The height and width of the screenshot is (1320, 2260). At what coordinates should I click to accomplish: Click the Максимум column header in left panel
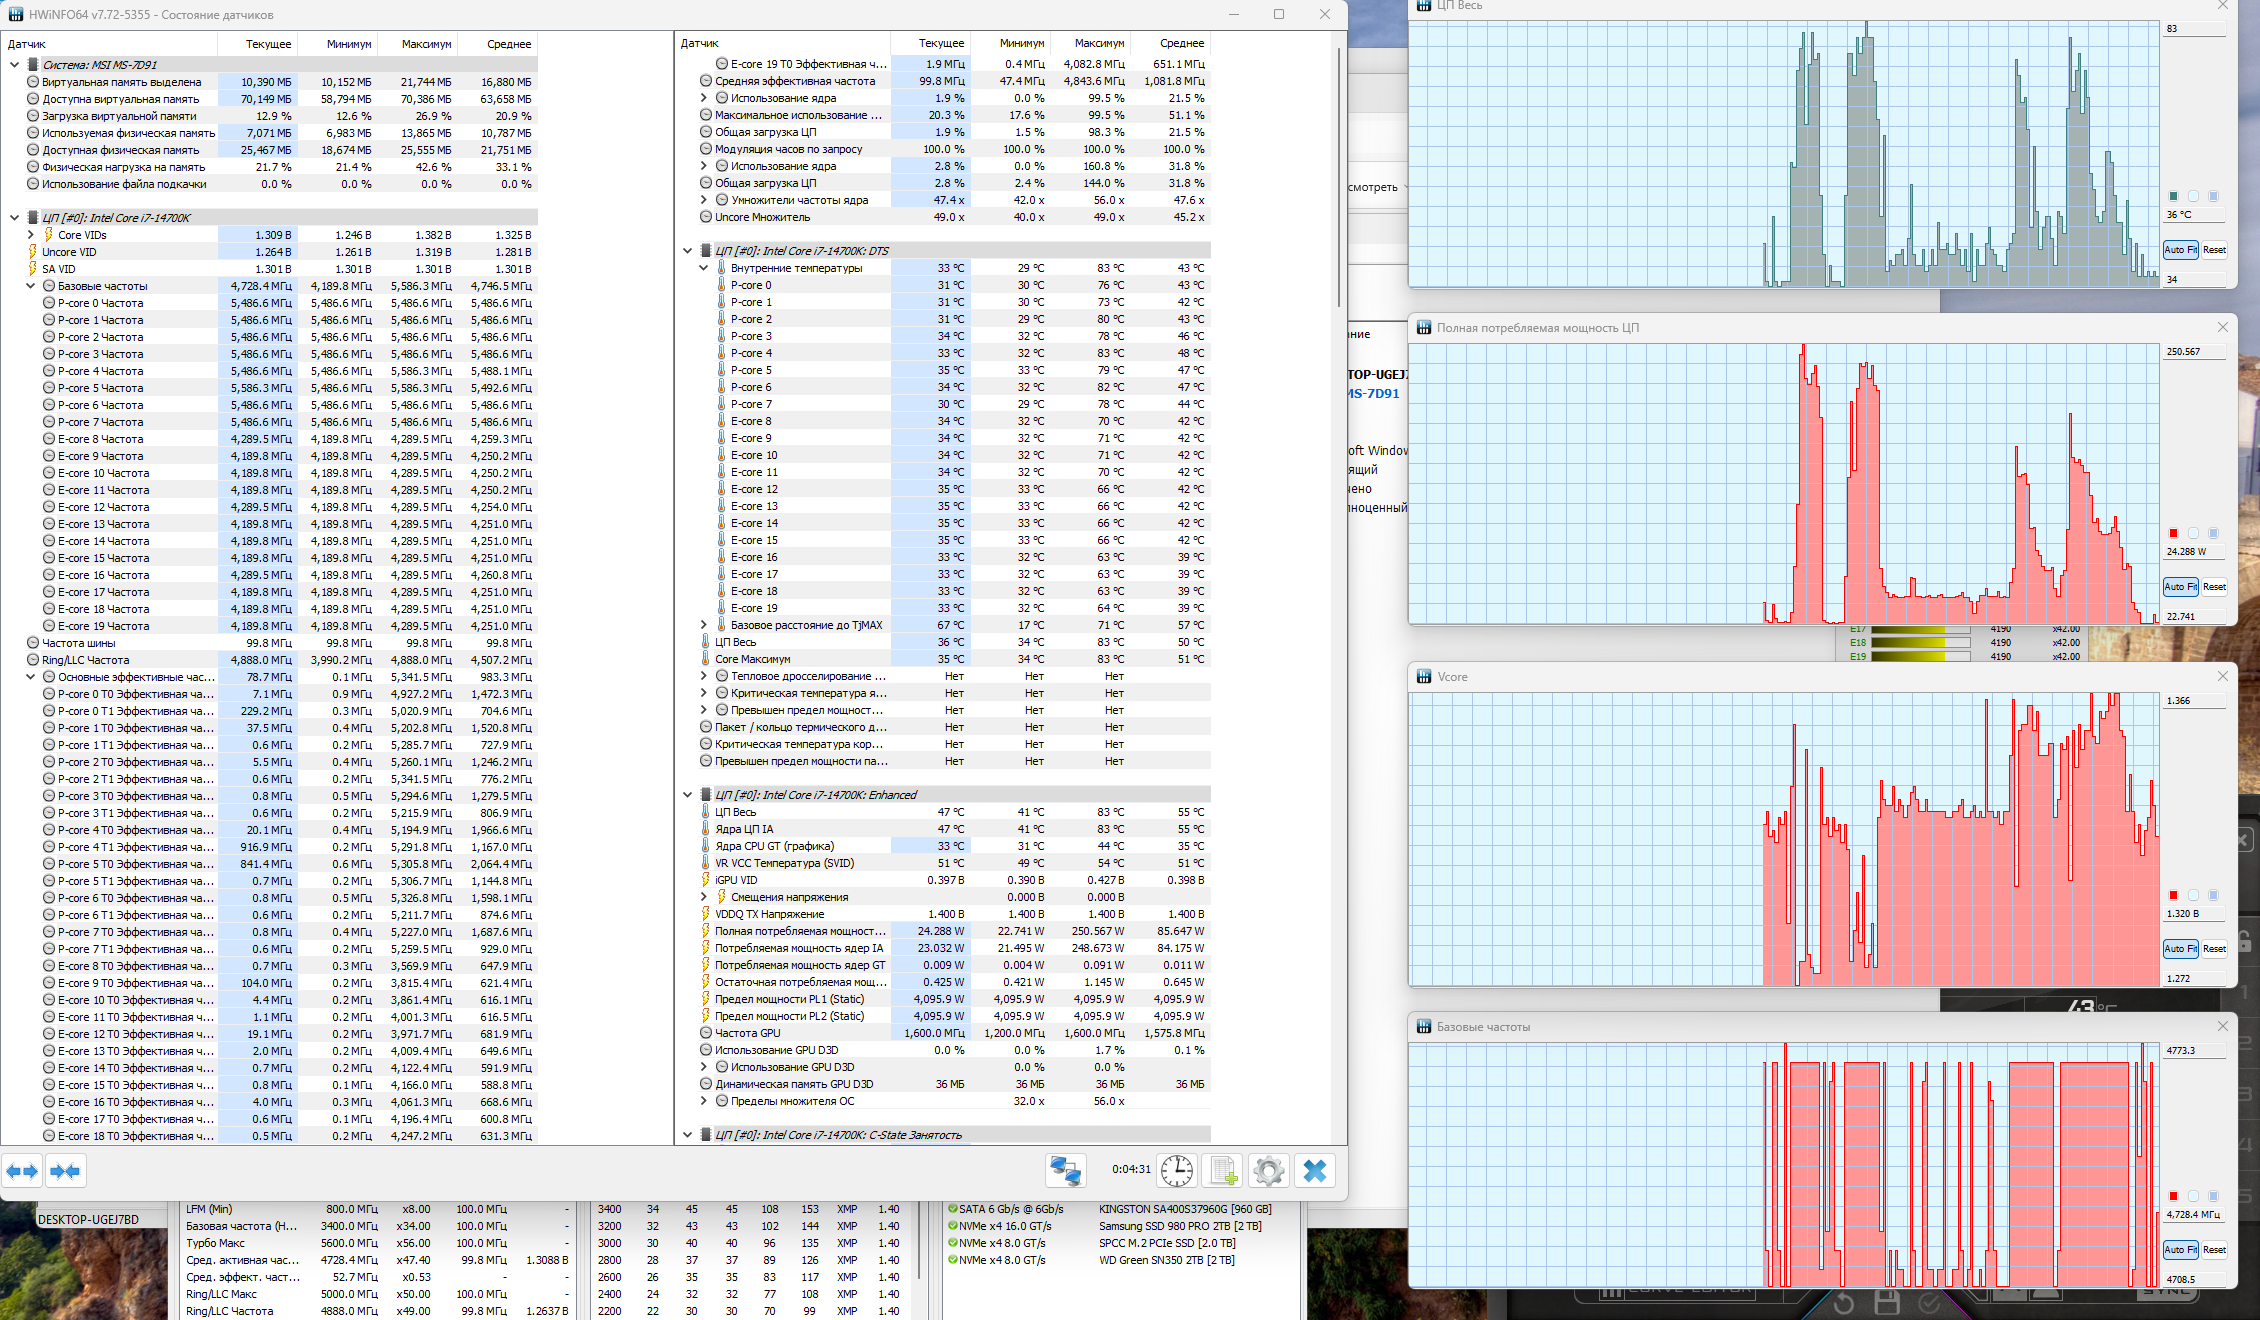(x=426, y=44)
